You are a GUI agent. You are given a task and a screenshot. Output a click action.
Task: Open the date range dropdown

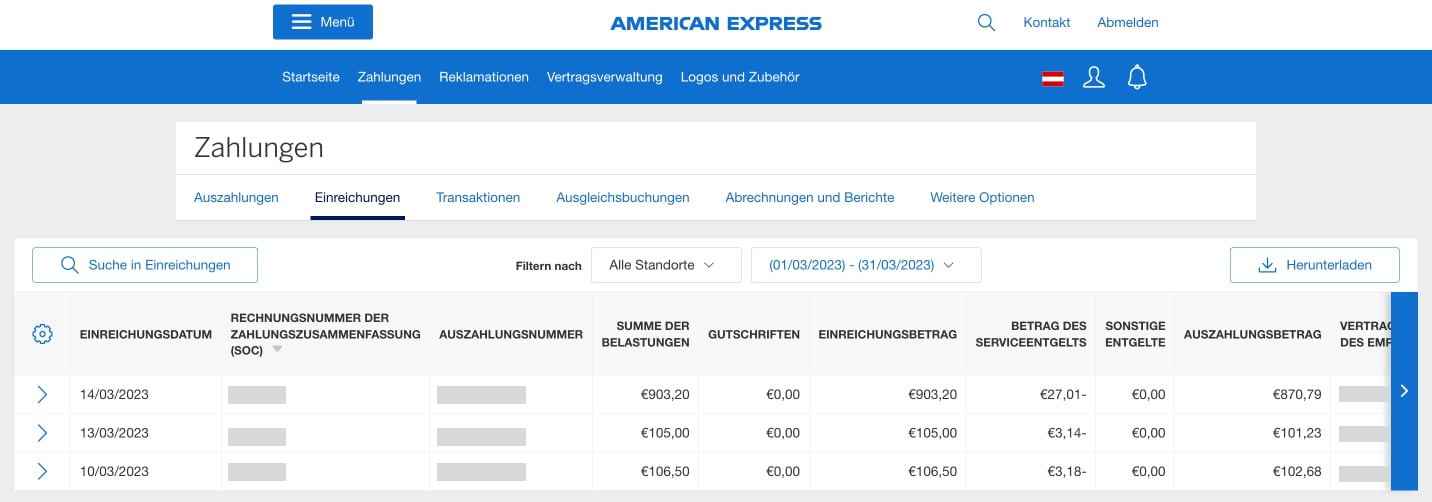866,265
